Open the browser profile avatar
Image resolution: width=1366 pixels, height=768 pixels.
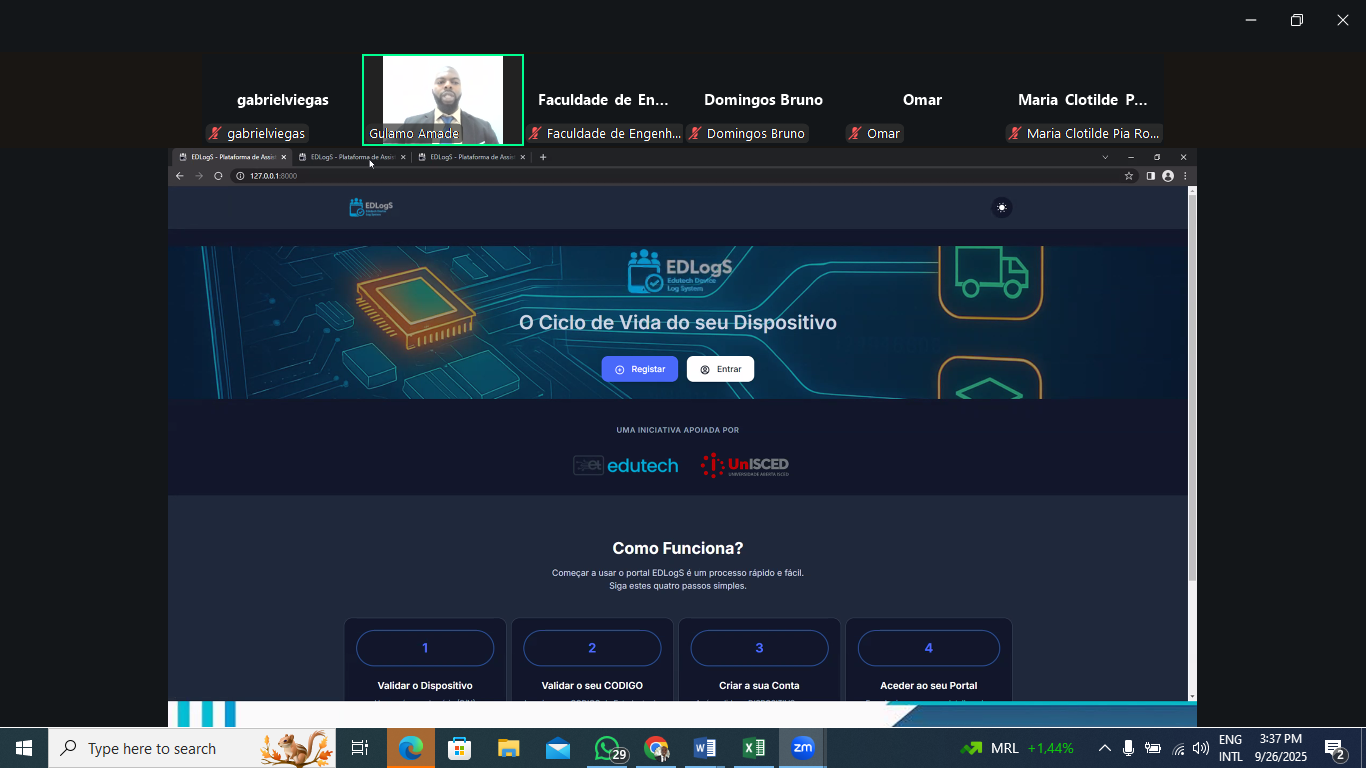[x=1168, y=176]
